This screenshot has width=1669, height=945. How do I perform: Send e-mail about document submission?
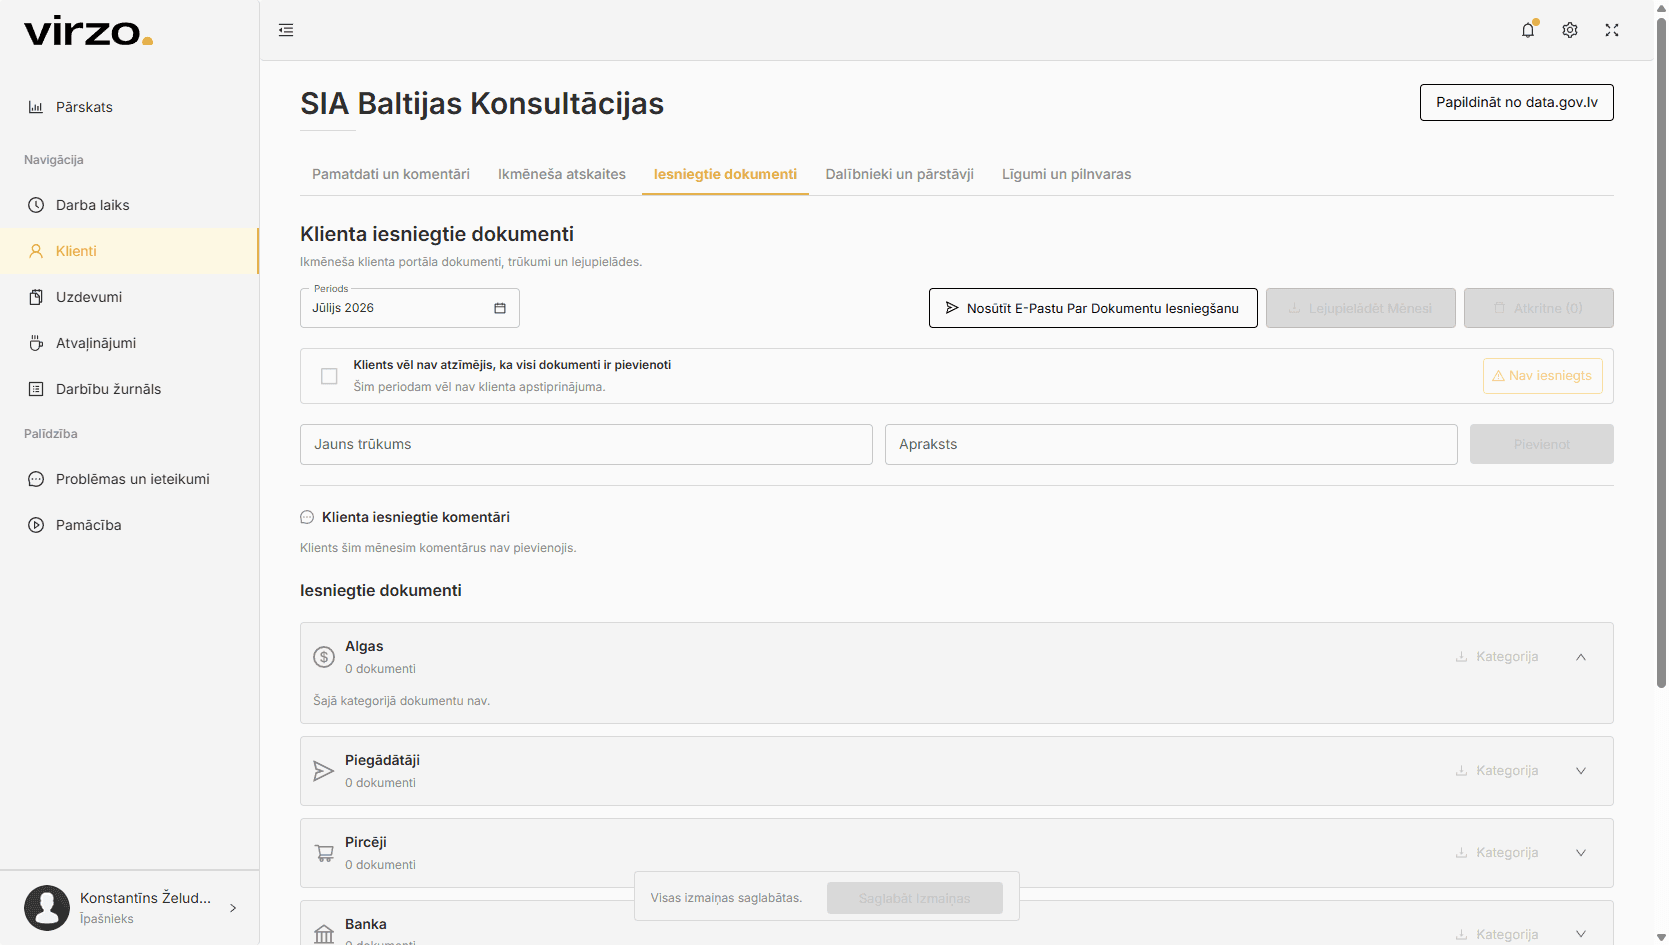[x=1093, y=308]
